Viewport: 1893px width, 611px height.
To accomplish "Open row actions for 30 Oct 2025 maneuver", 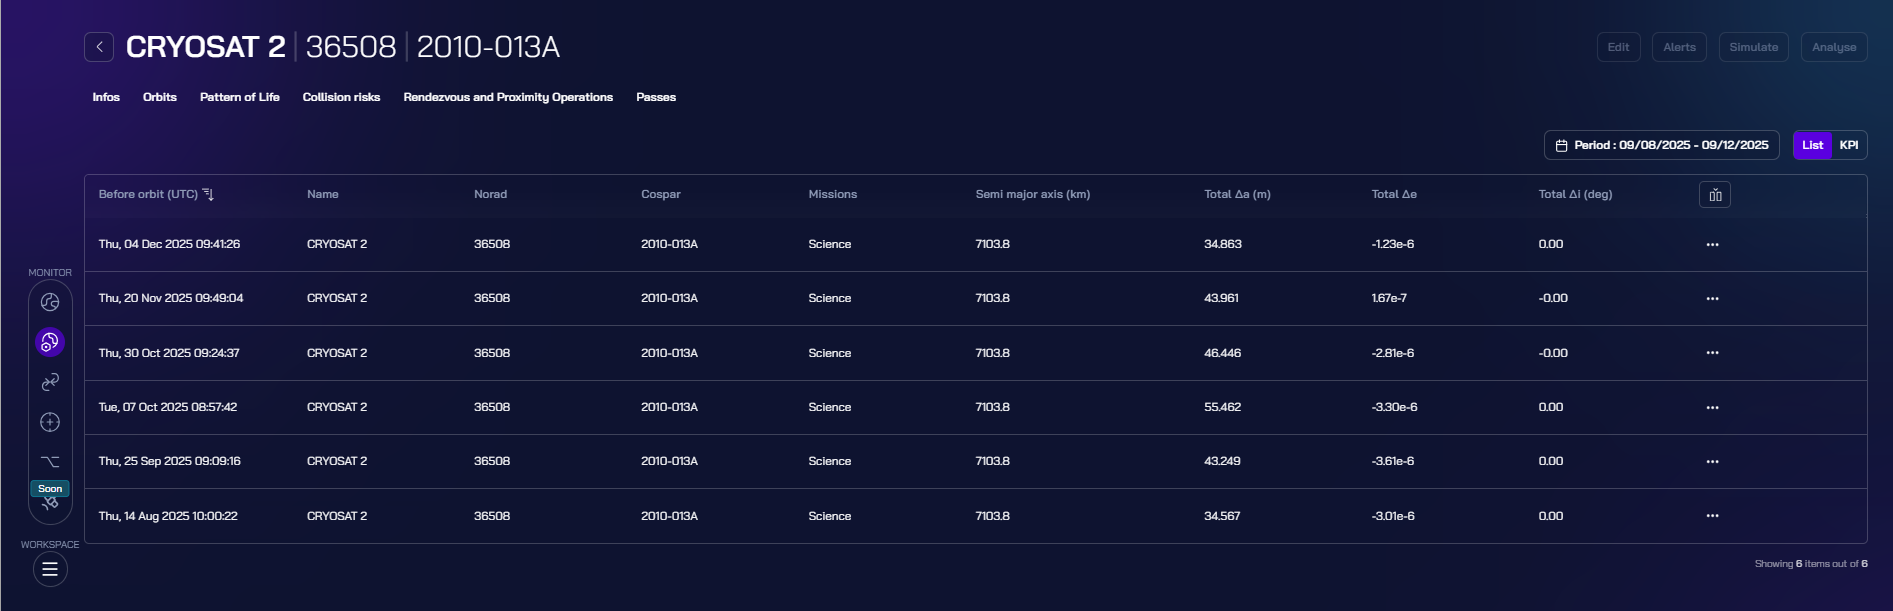I will pyautogui.click(x=1712, y=353).
